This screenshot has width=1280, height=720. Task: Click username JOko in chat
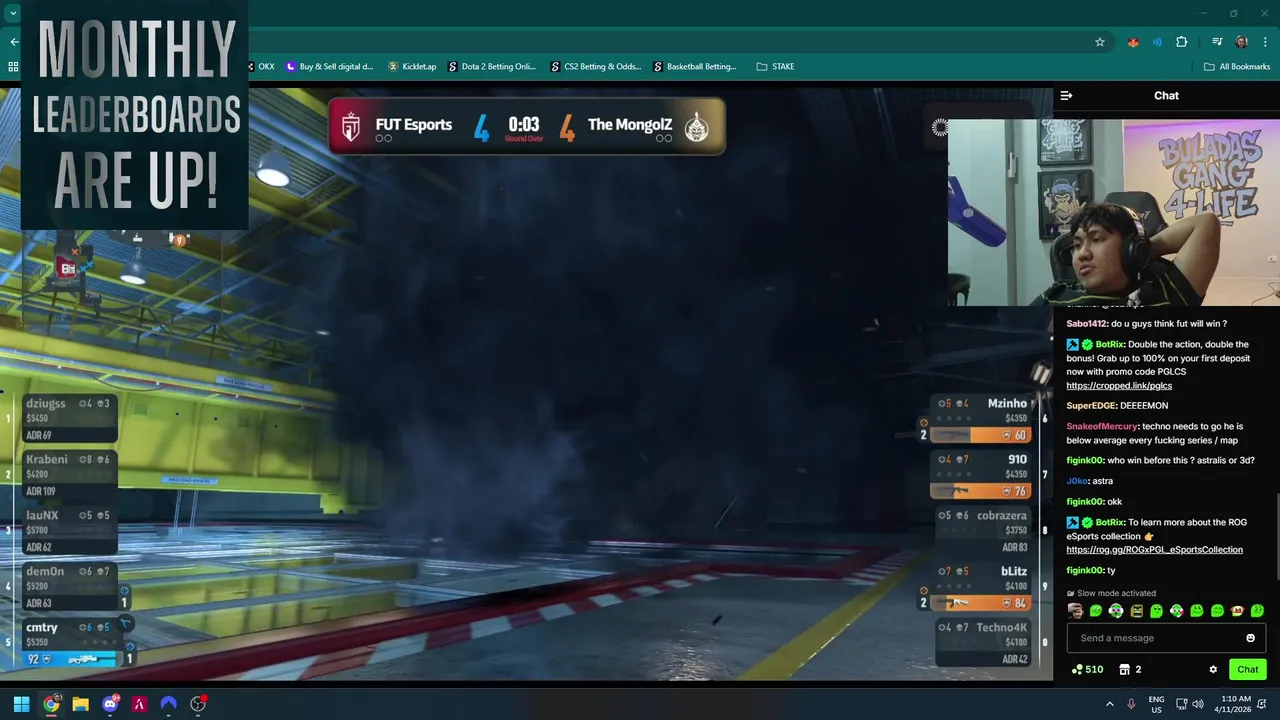[1076, 481]
